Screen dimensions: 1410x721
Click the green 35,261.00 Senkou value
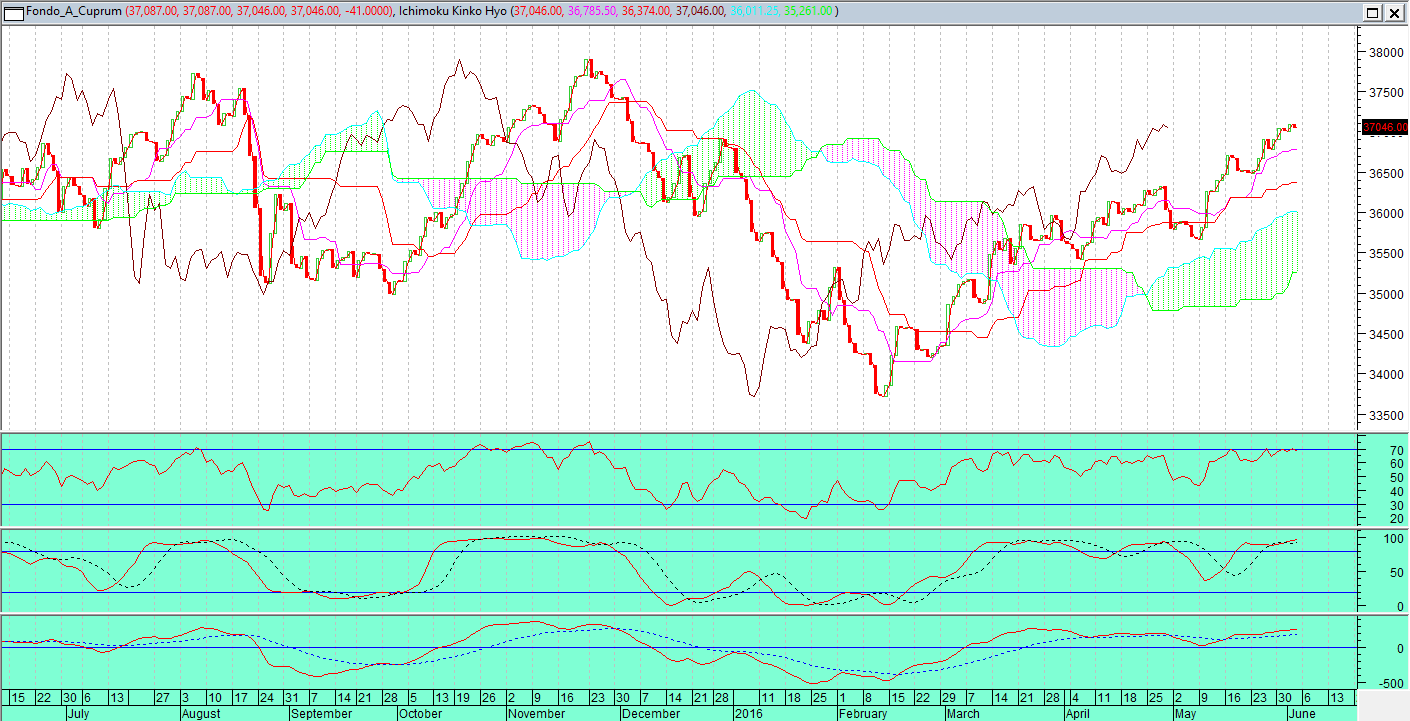[x=808, y=11]
